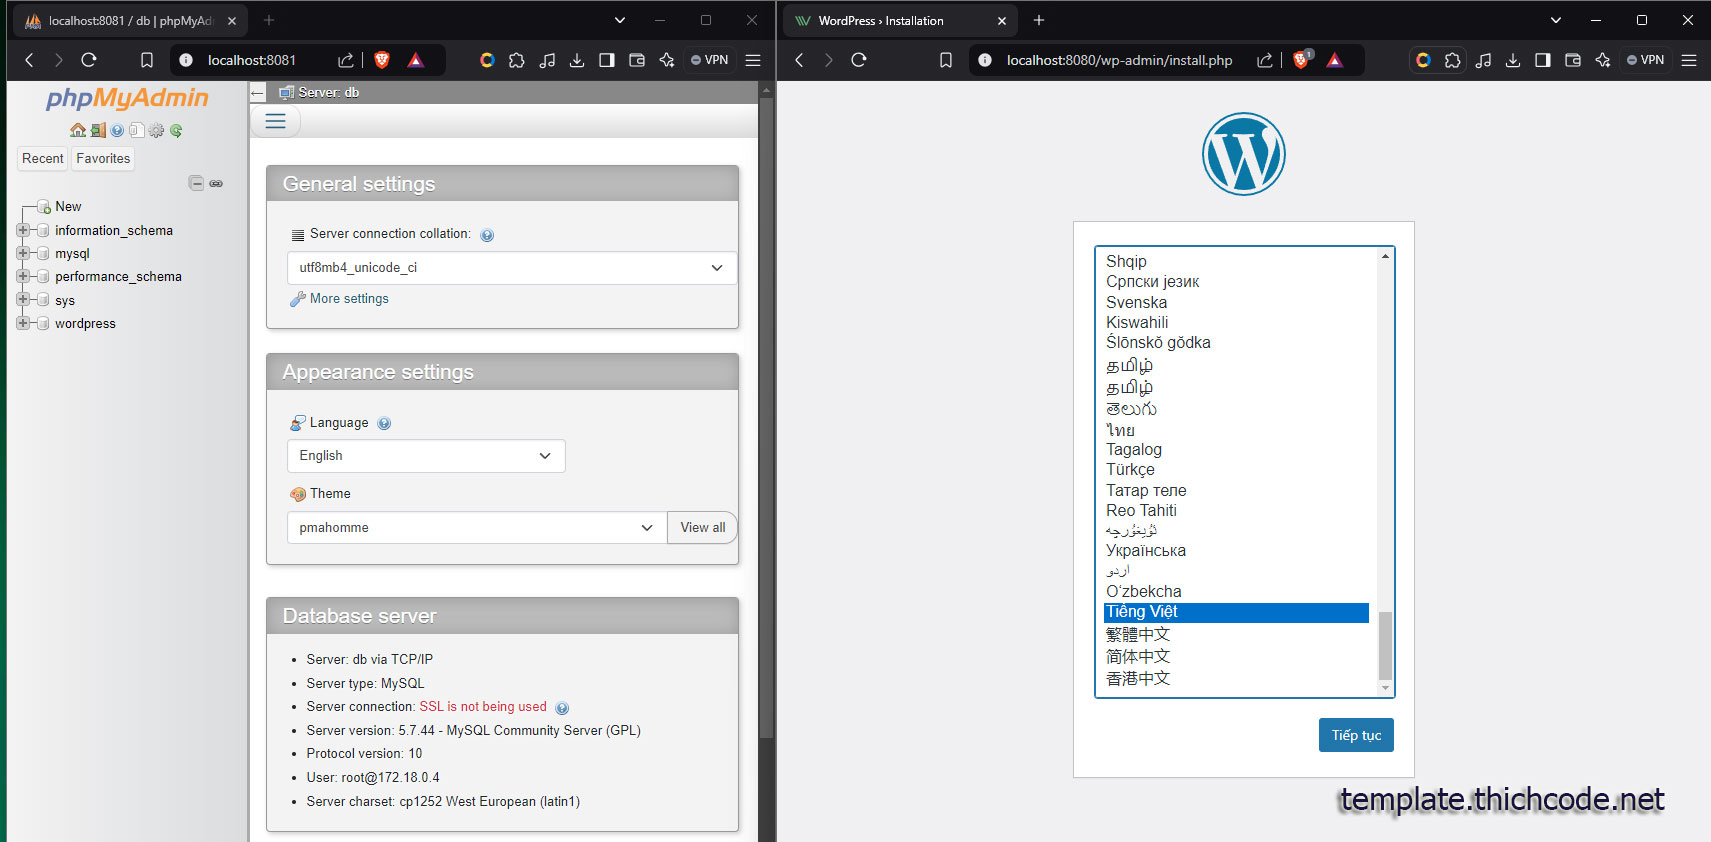This screenshot has height=842, width=1711.
Task: Open downloads icon in WordPress browser window
Action: (1512, 60)
